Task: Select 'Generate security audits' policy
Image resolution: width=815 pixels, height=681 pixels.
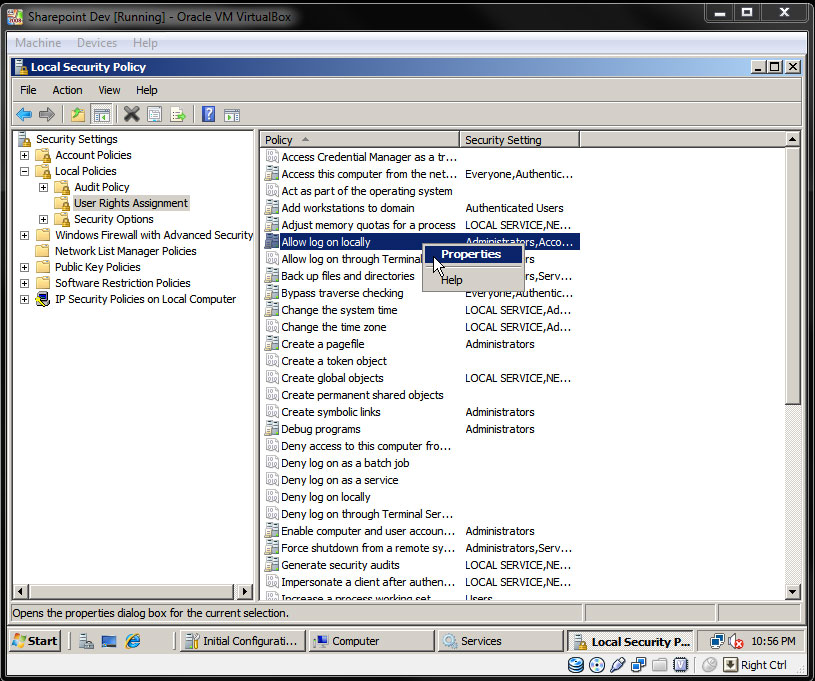Action: click(340, 565)
